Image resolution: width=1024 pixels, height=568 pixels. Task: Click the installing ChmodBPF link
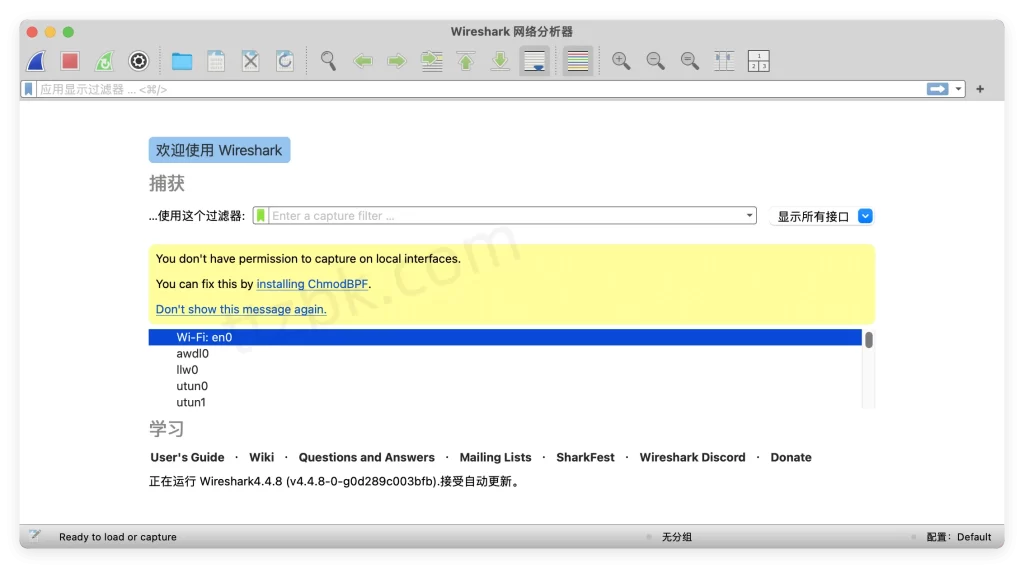(x=312, y=284)
